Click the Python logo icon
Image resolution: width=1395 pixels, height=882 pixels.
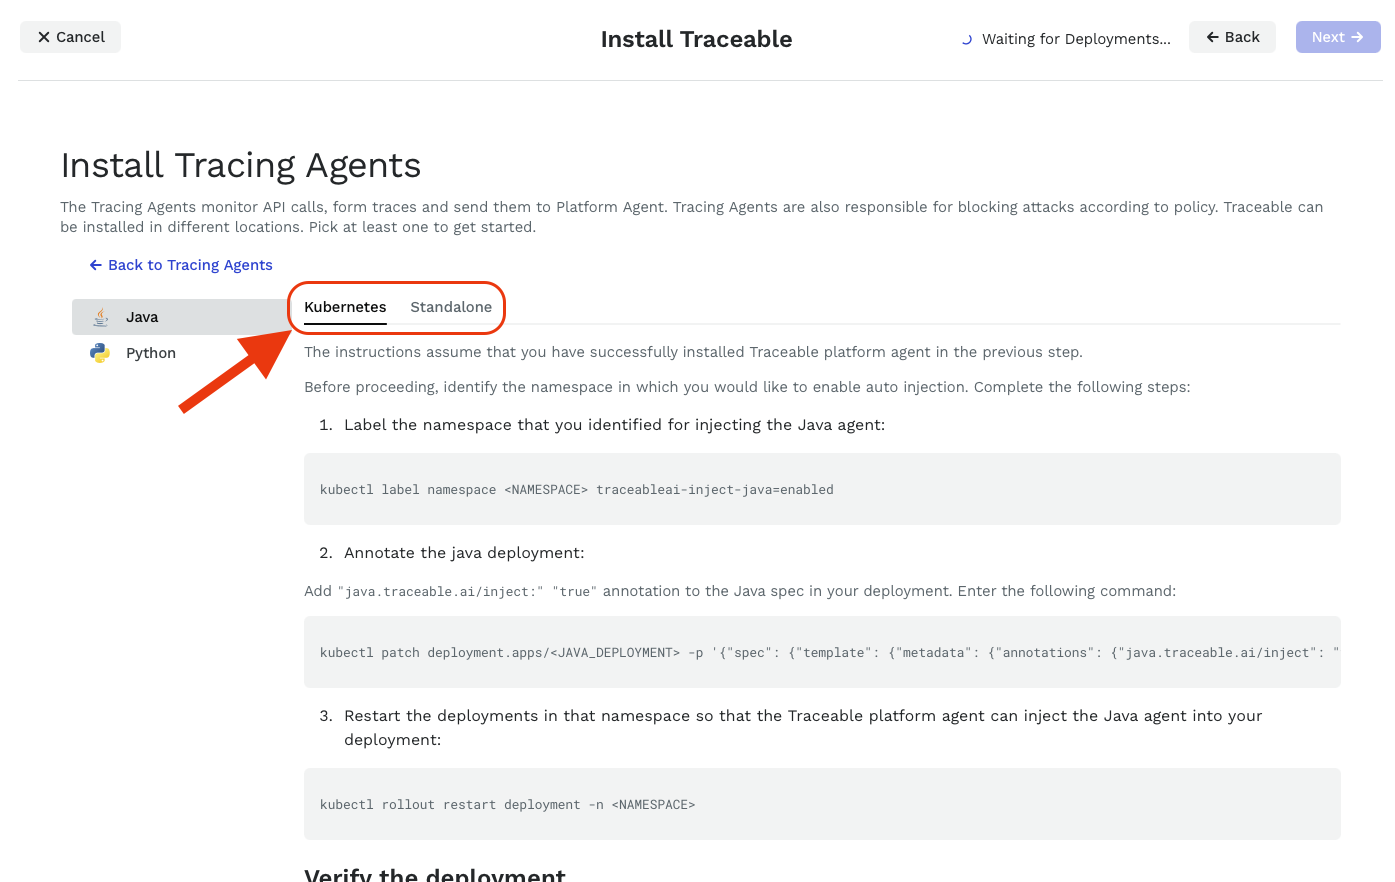point(100,353)
